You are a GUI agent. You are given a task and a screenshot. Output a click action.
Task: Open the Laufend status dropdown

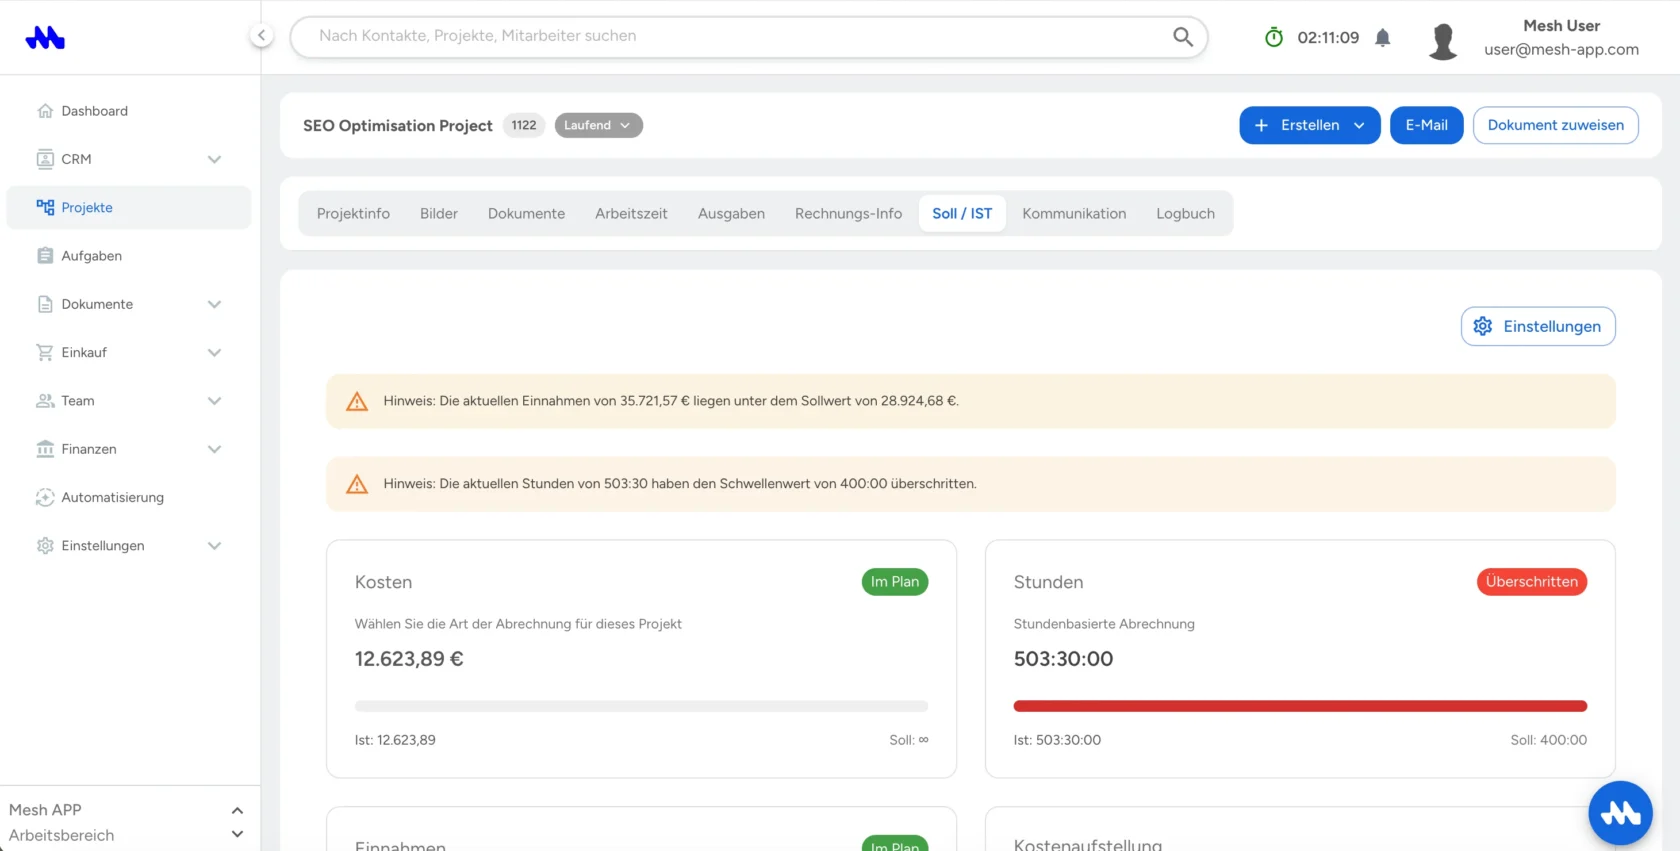(598, 125)
